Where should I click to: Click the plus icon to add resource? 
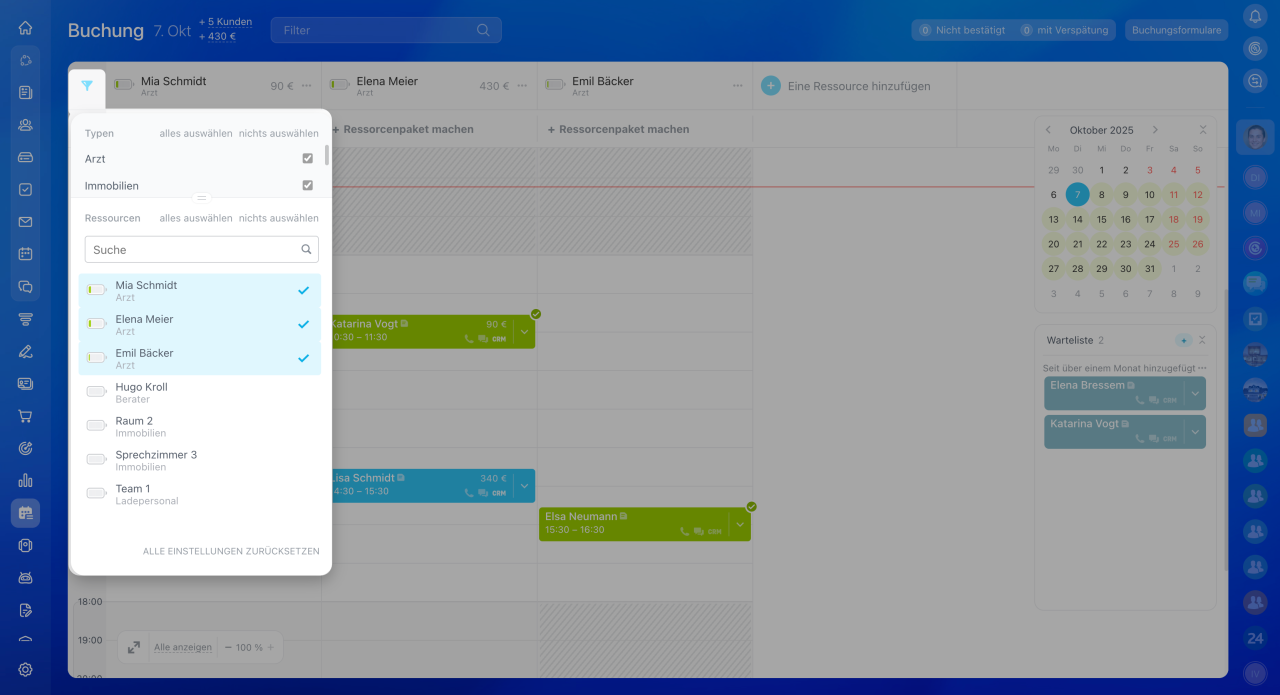point(770,86)
